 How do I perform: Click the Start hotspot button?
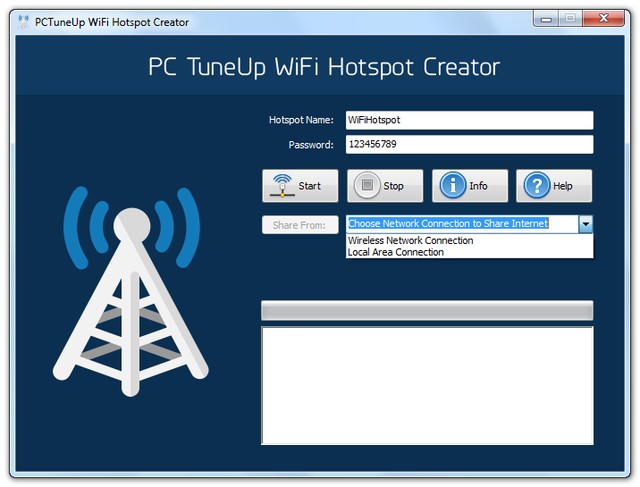point(300,186)
